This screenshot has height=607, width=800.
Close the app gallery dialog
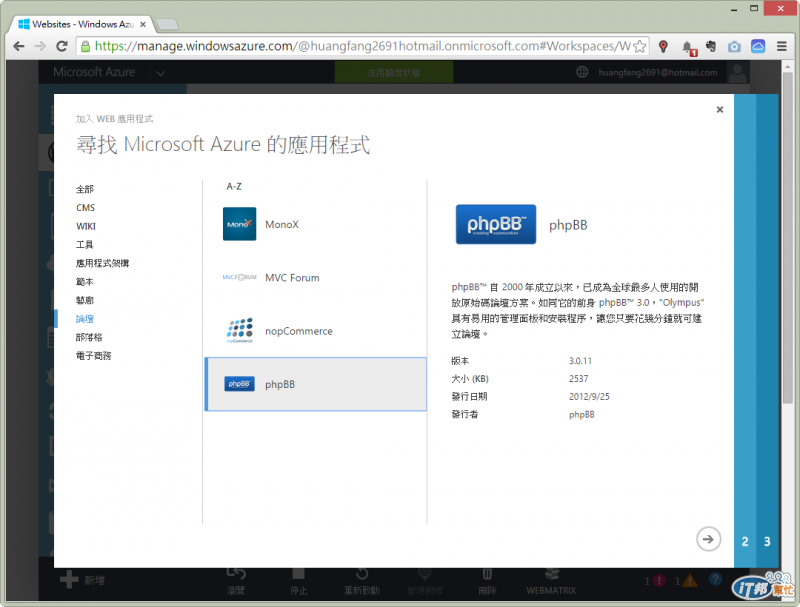point(720,109)
